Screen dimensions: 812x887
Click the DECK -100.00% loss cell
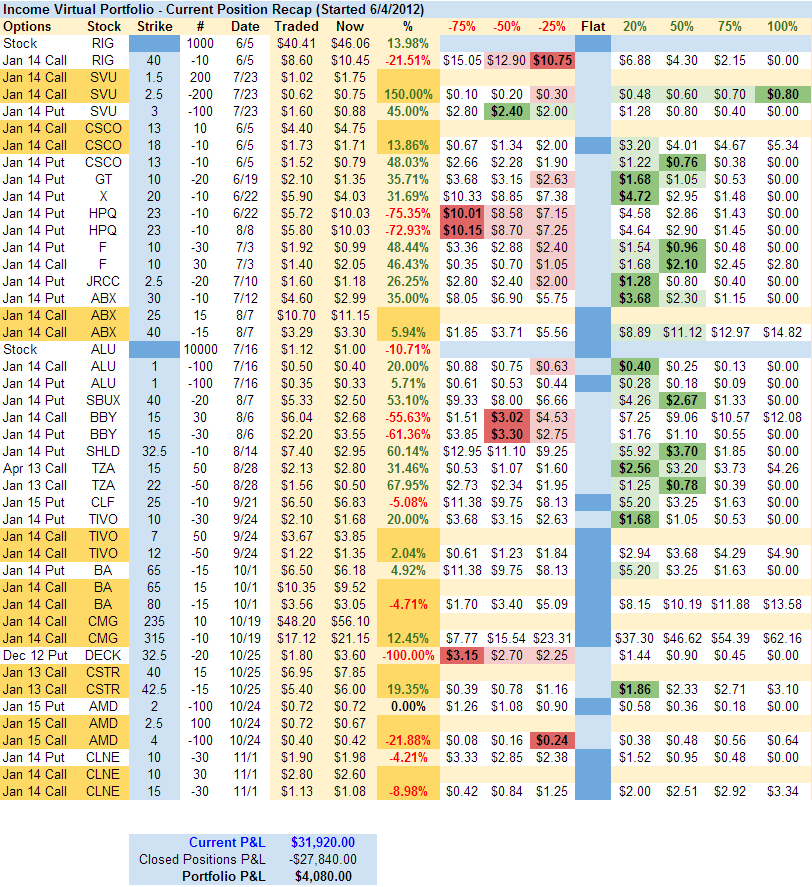pyautogui.click(x=406, y=655)
